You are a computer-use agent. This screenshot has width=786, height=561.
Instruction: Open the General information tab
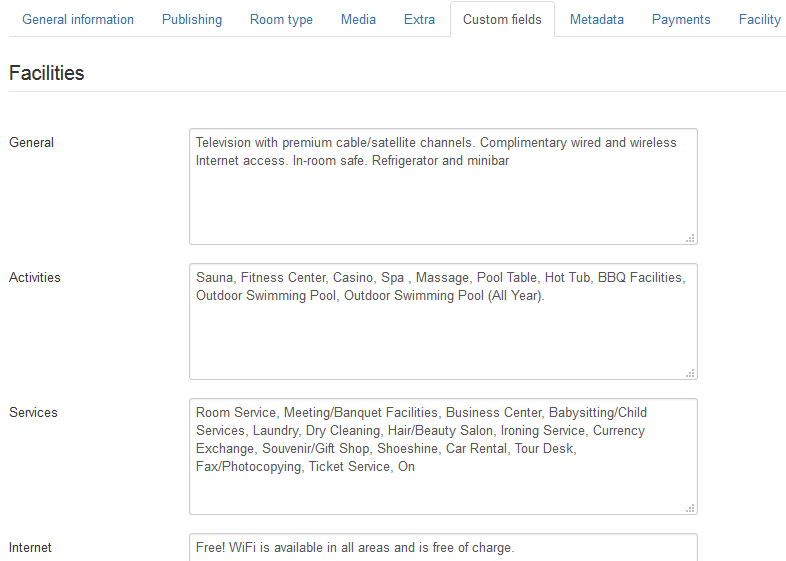78,20
